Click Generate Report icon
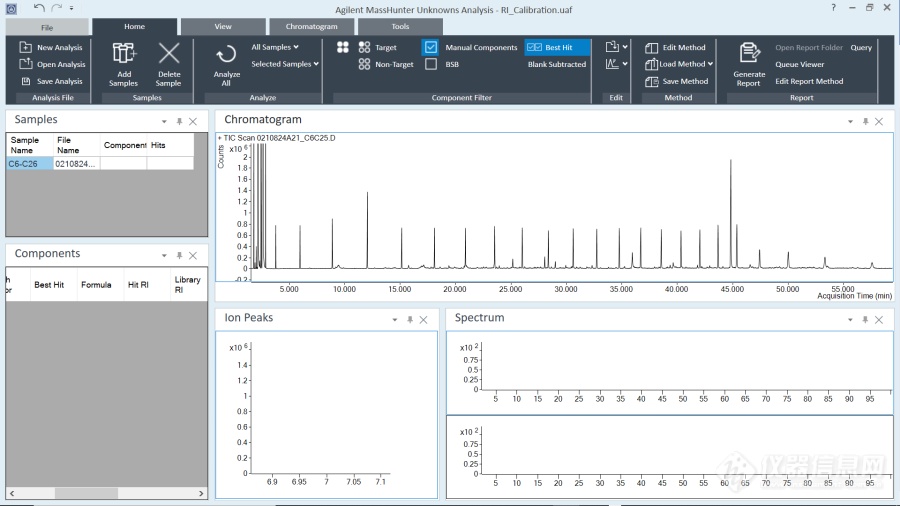 coord(749,53)
